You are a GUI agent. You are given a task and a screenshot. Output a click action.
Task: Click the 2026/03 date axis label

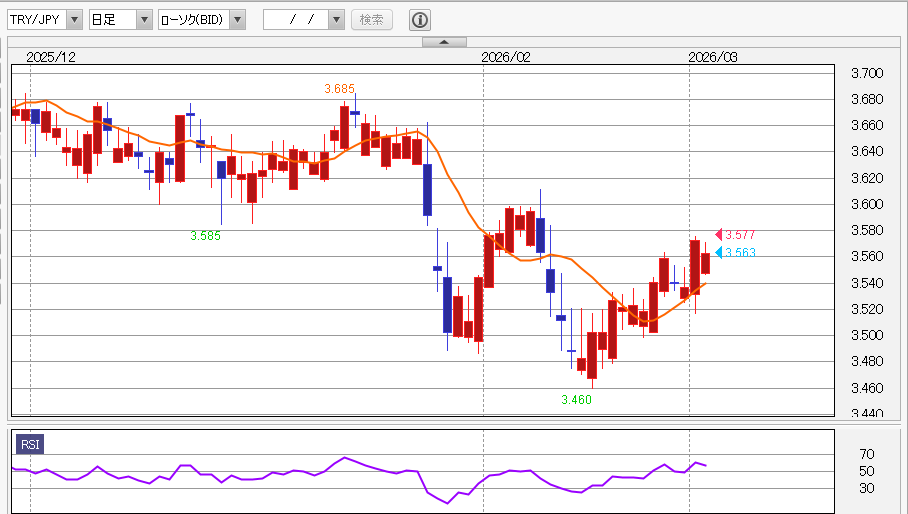[713, 57]
